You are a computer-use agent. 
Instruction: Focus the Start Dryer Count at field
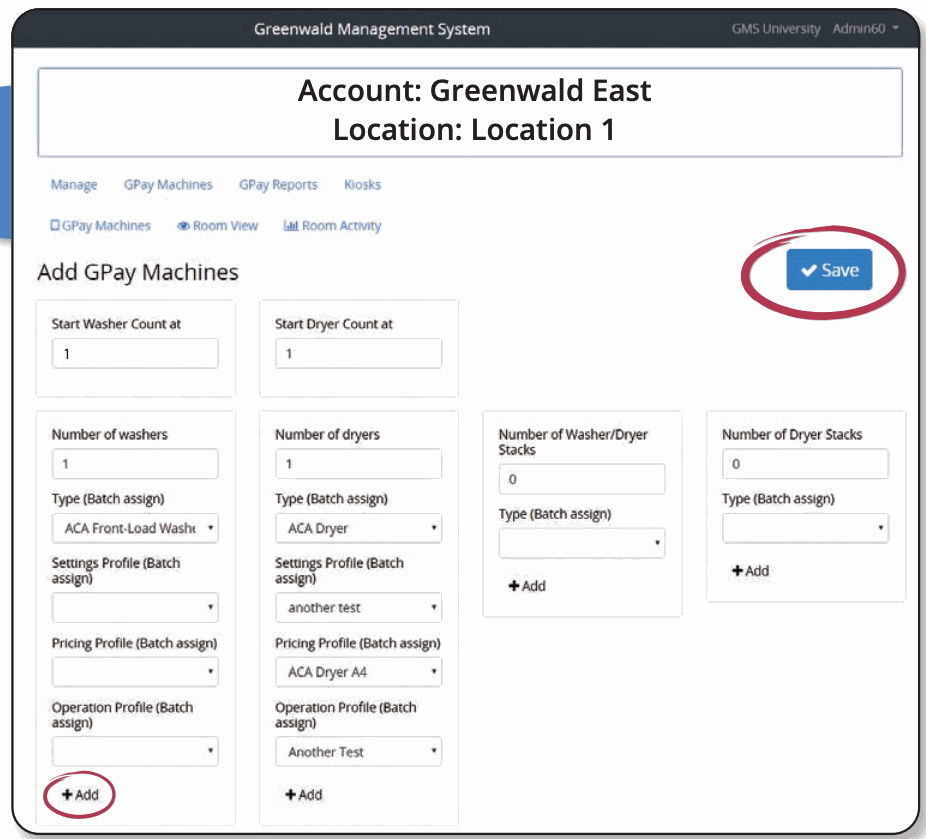[358, 354]
